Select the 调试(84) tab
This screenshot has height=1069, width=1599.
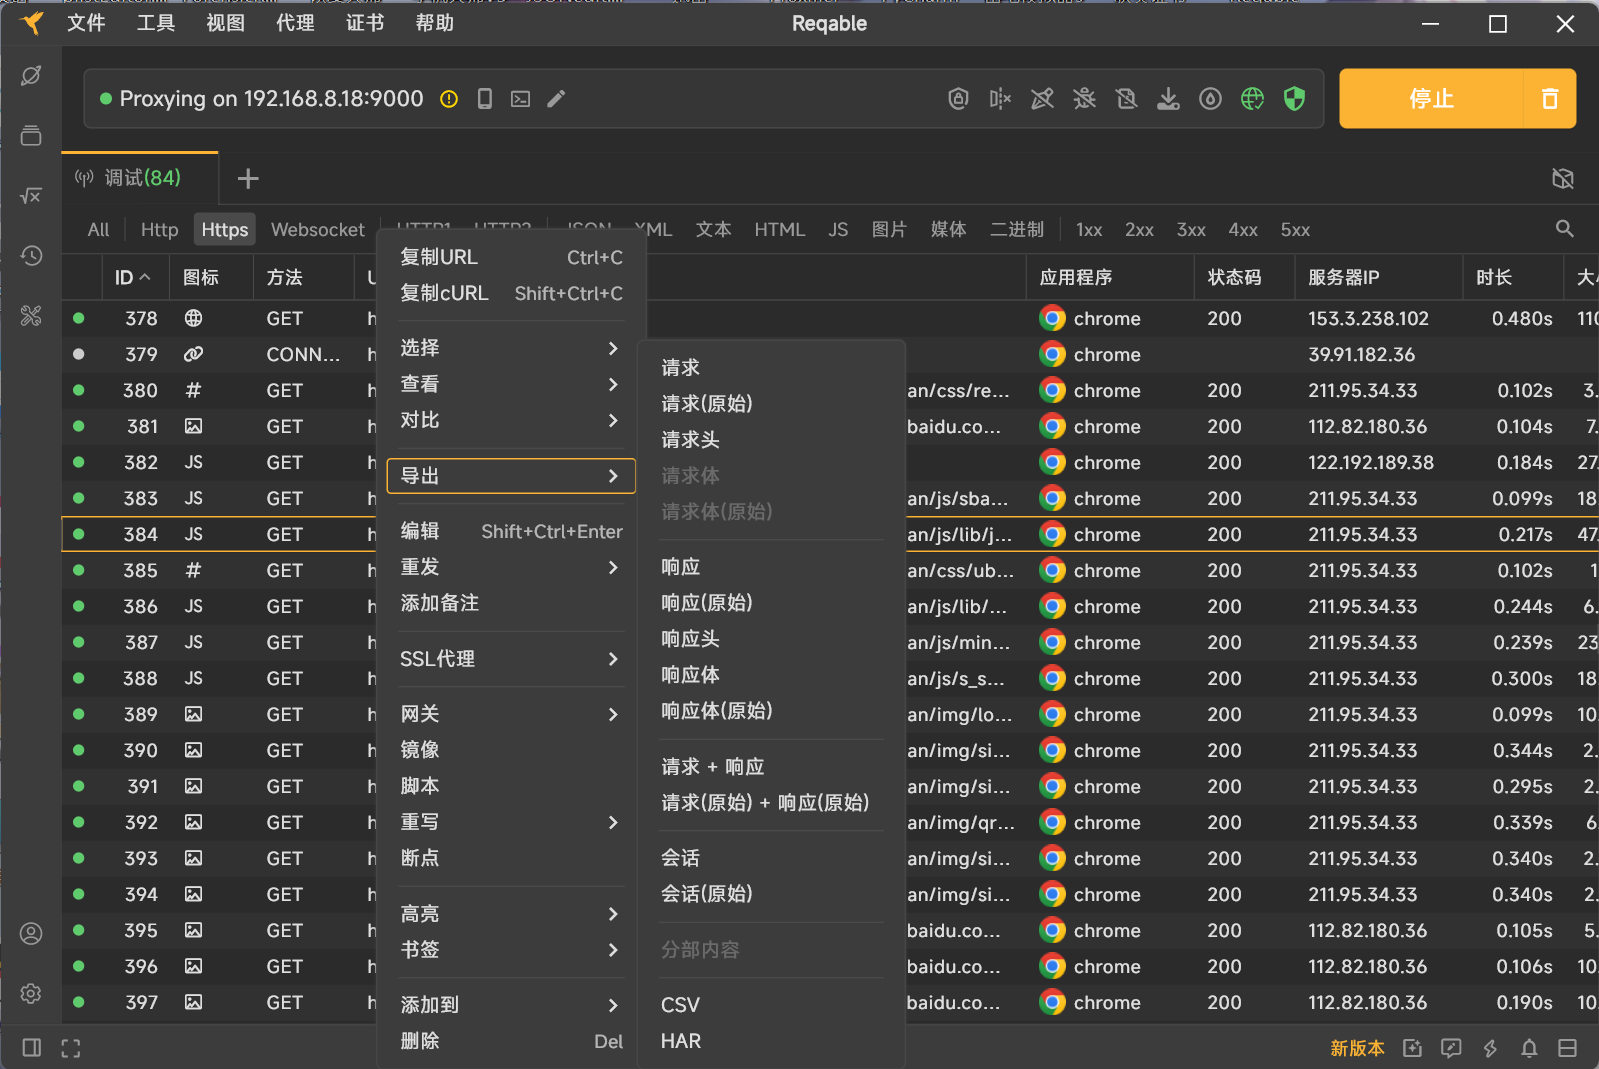pyautogui.click(x=140, y=178)
